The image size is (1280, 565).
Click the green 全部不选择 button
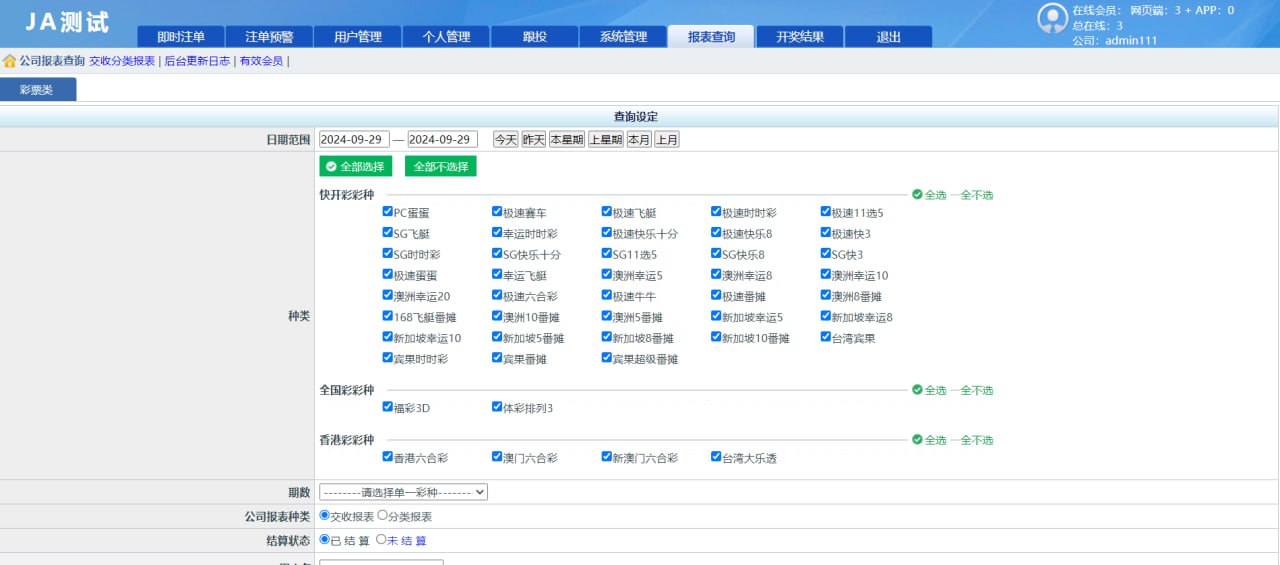[441, 166]
